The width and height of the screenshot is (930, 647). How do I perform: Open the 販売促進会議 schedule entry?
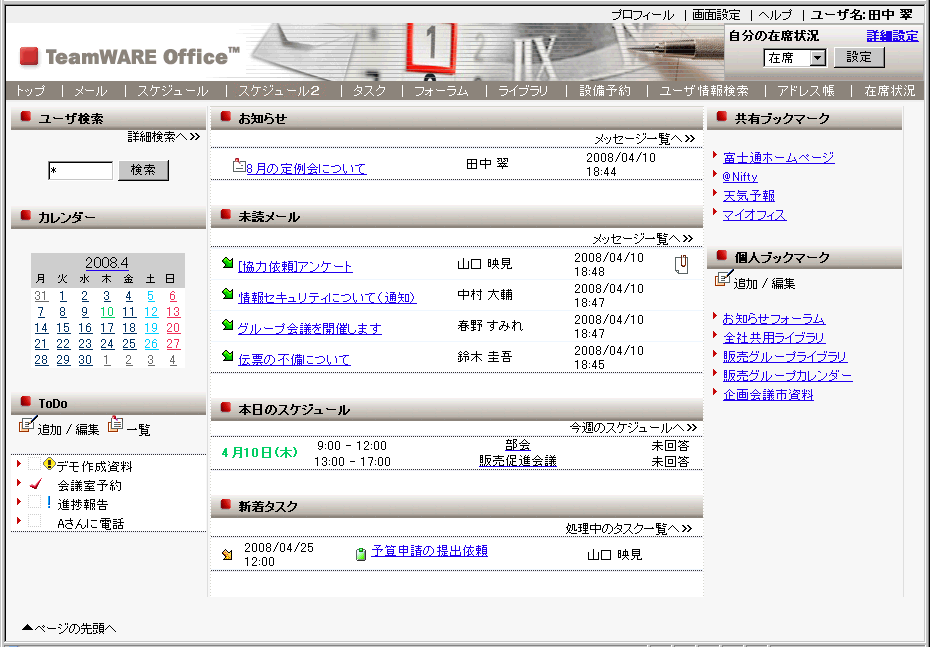518,461
